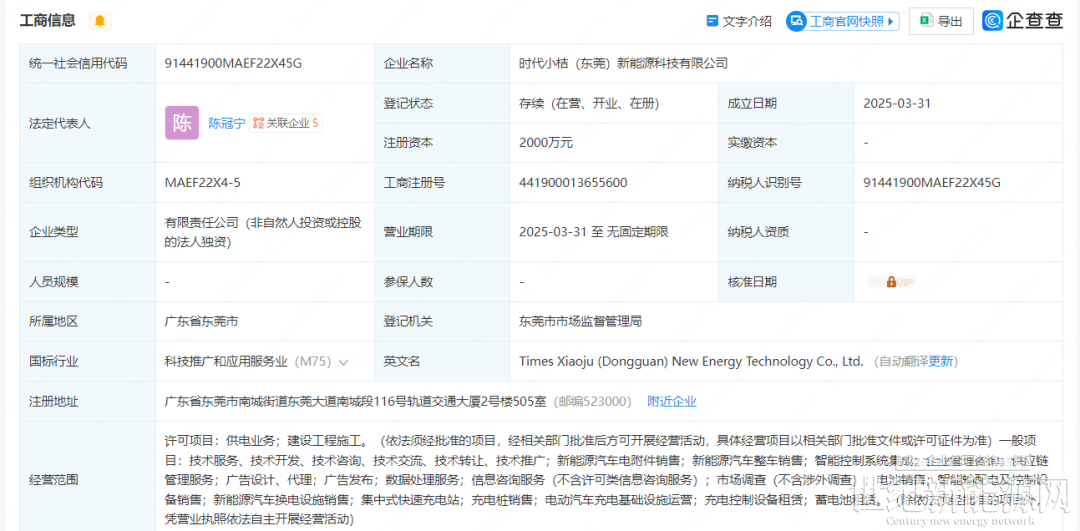Click the 法定代表人 row label

click(x=59, y=123)
